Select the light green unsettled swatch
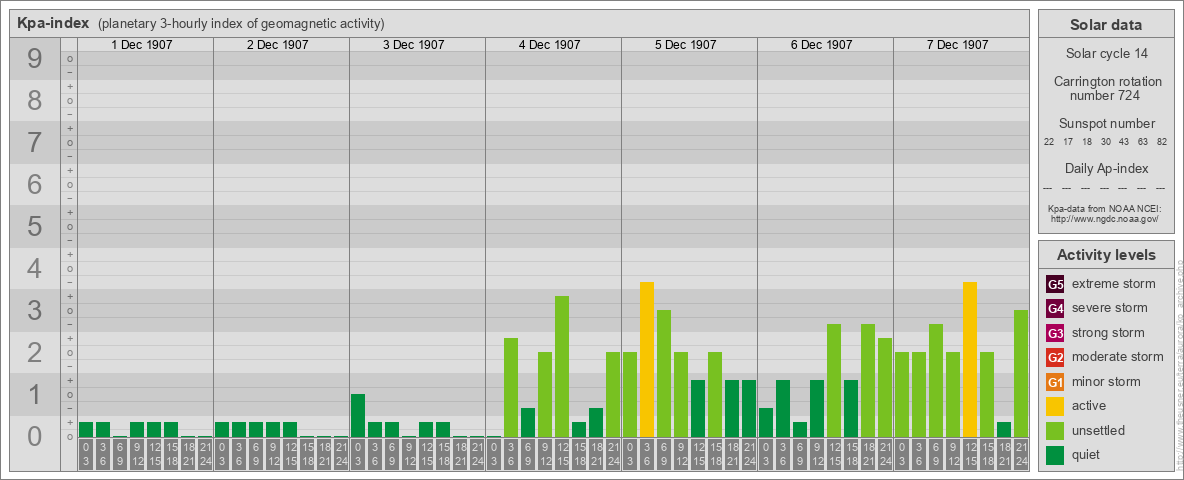 pyautogui.click(x=1055, y=430)
